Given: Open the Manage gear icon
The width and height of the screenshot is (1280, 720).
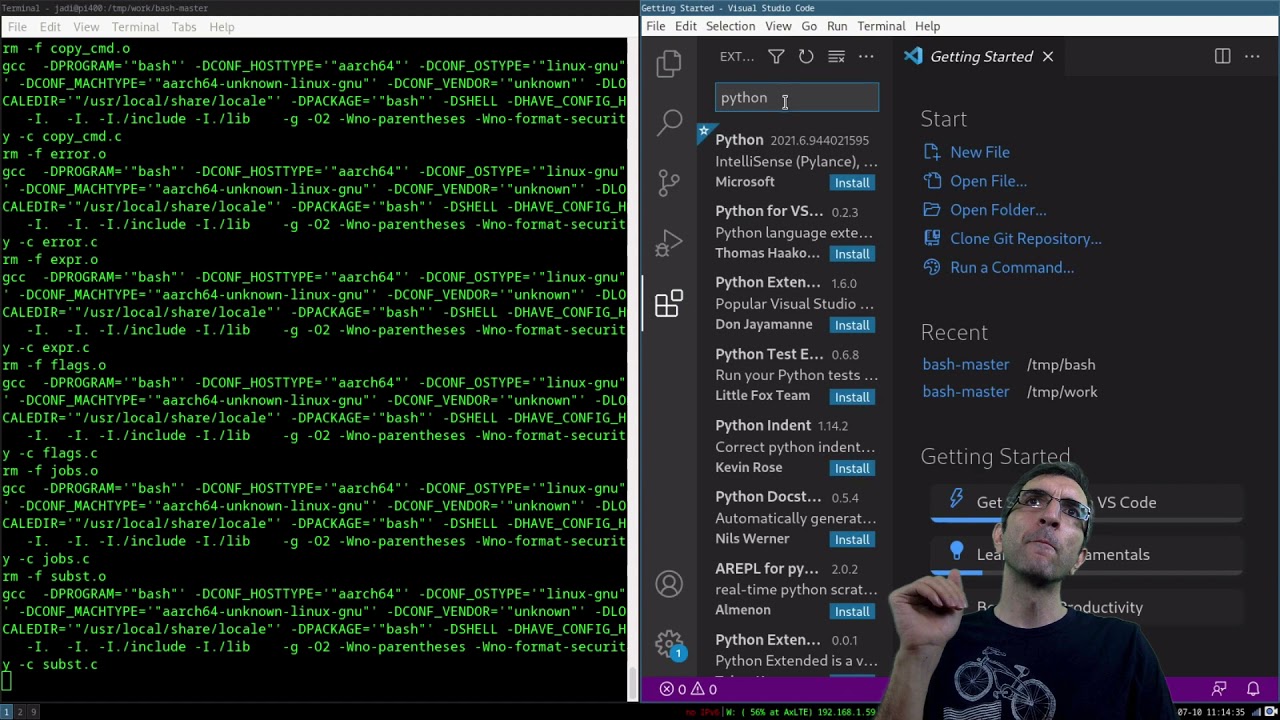Looking at the screenshot, I should point(669,643).
